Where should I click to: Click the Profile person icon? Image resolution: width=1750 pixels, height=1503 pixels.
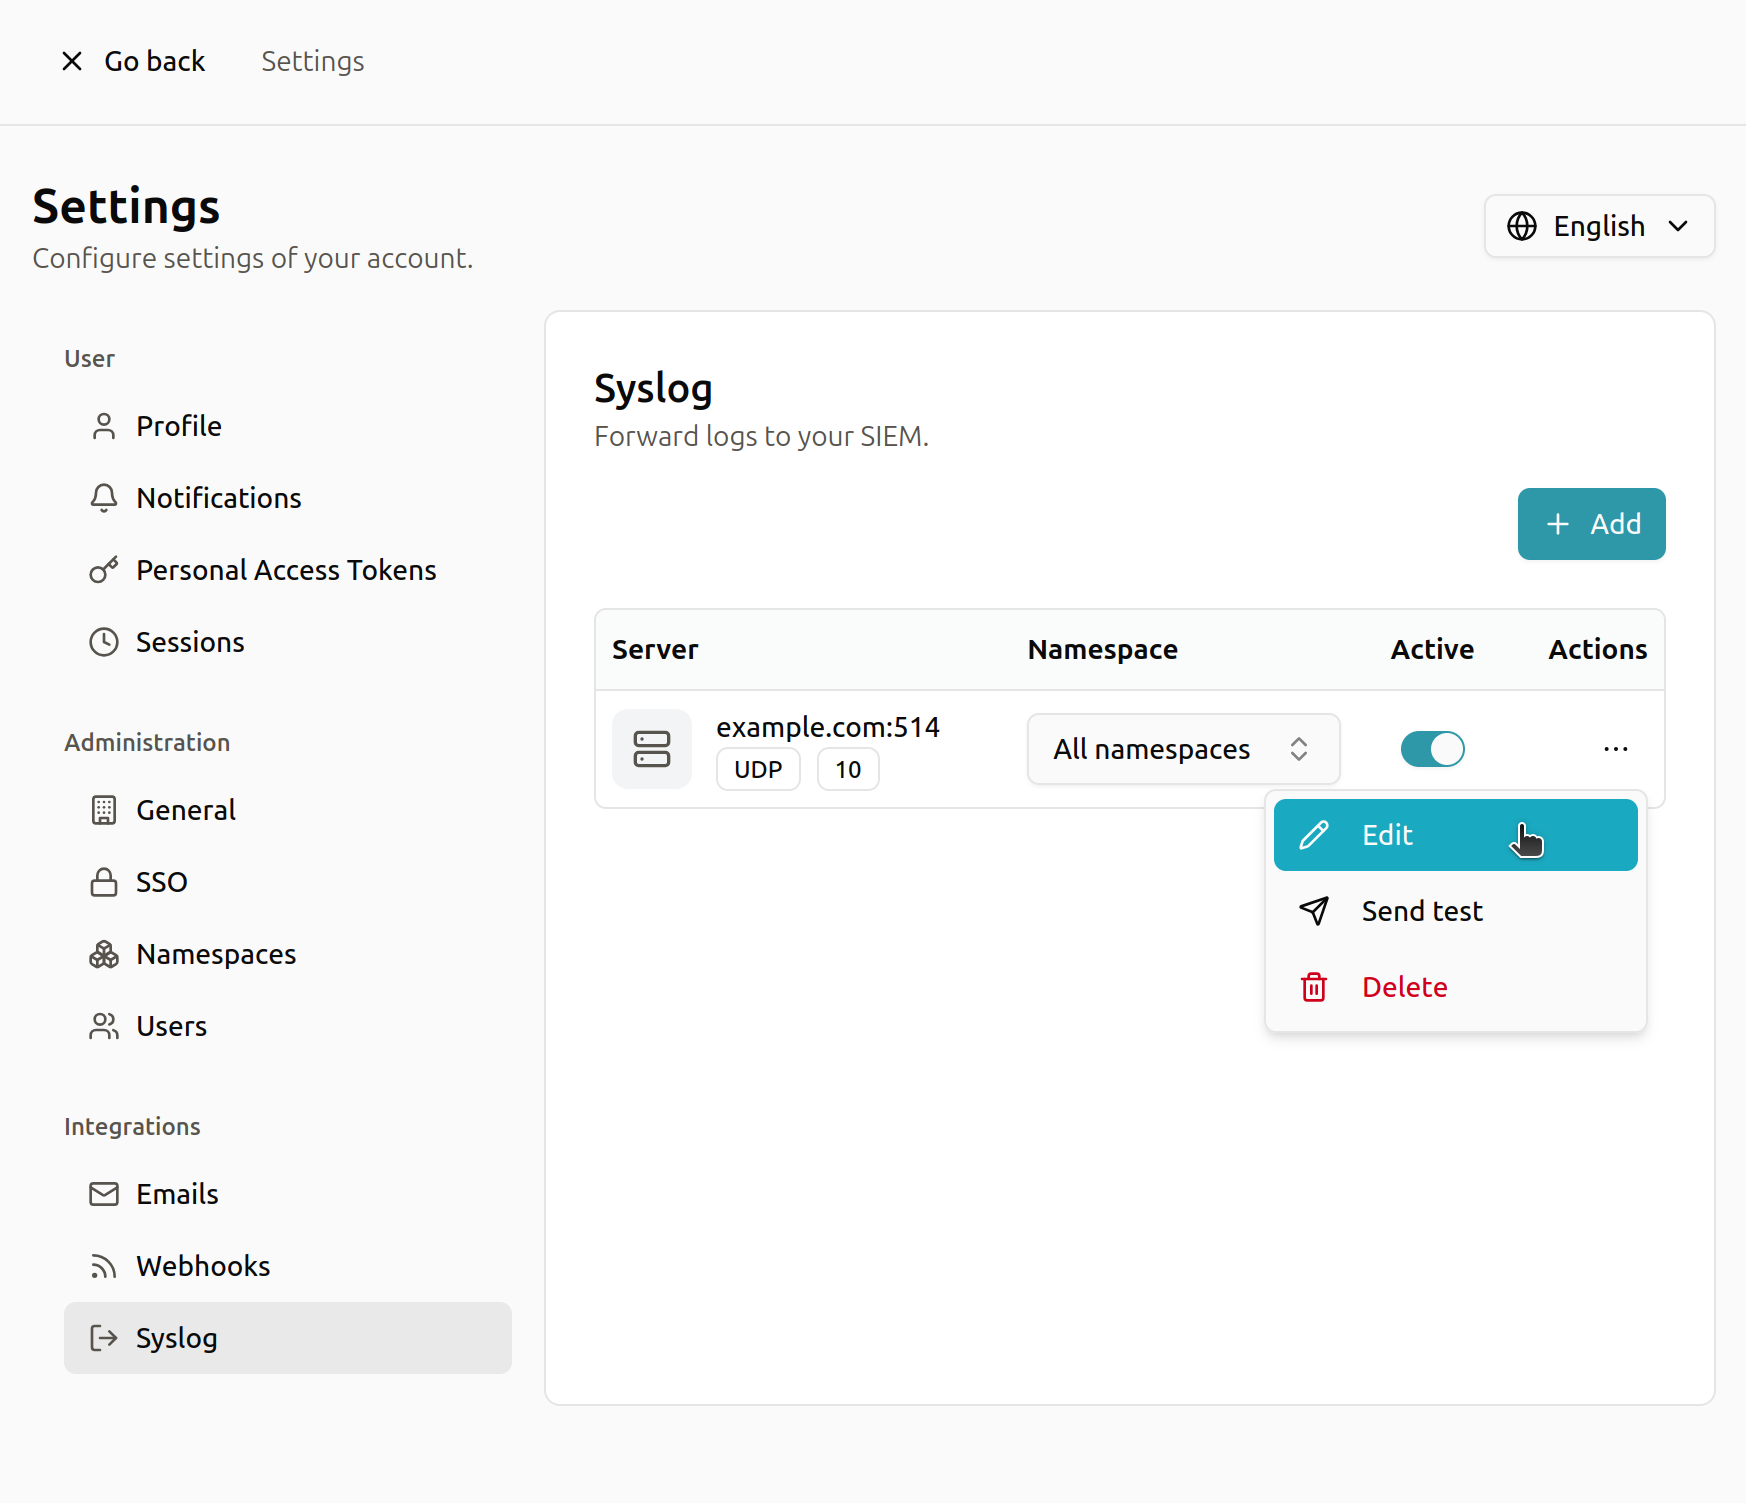point(103,426)
